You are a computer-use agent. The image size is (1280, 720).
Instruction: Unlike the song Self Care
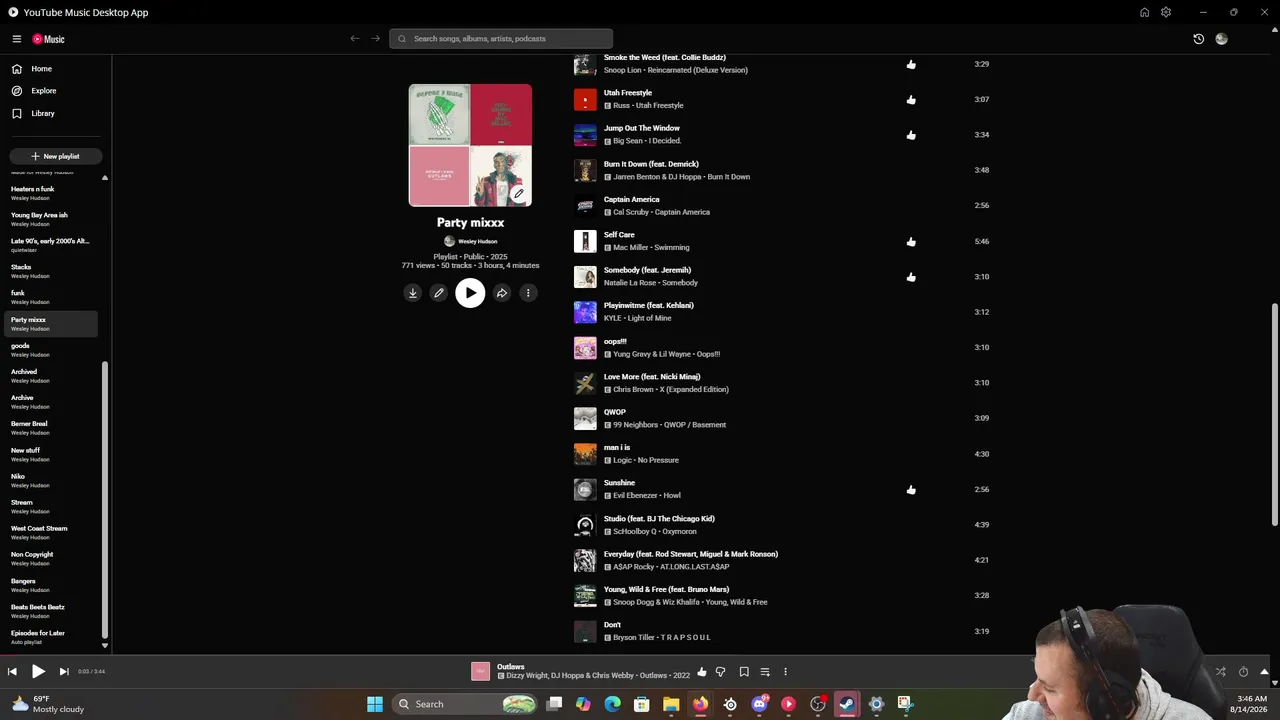911,241
